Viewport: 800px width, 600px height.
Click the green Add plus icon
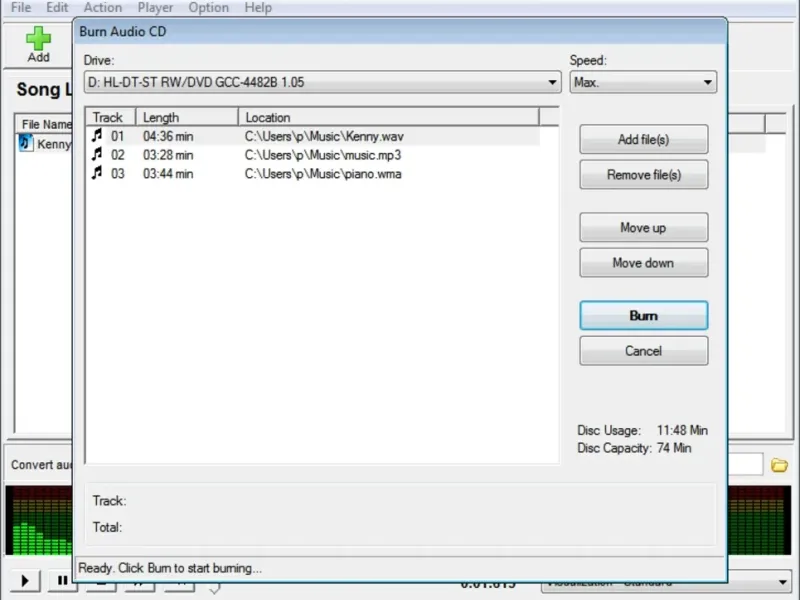pos(38,38)
